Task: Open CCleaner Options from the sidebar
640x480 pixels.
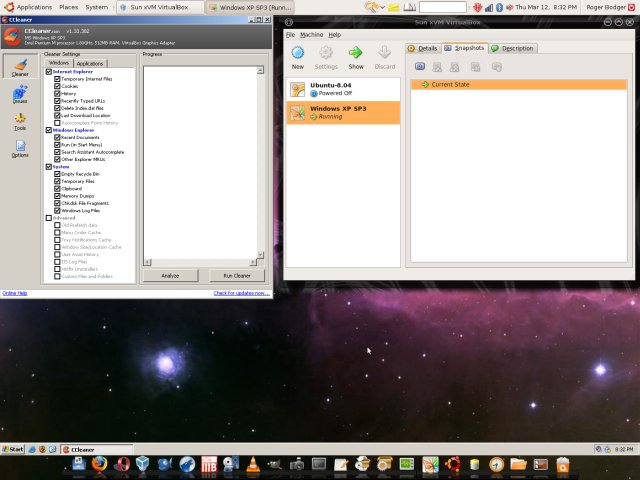Action: tap(20, 148)
